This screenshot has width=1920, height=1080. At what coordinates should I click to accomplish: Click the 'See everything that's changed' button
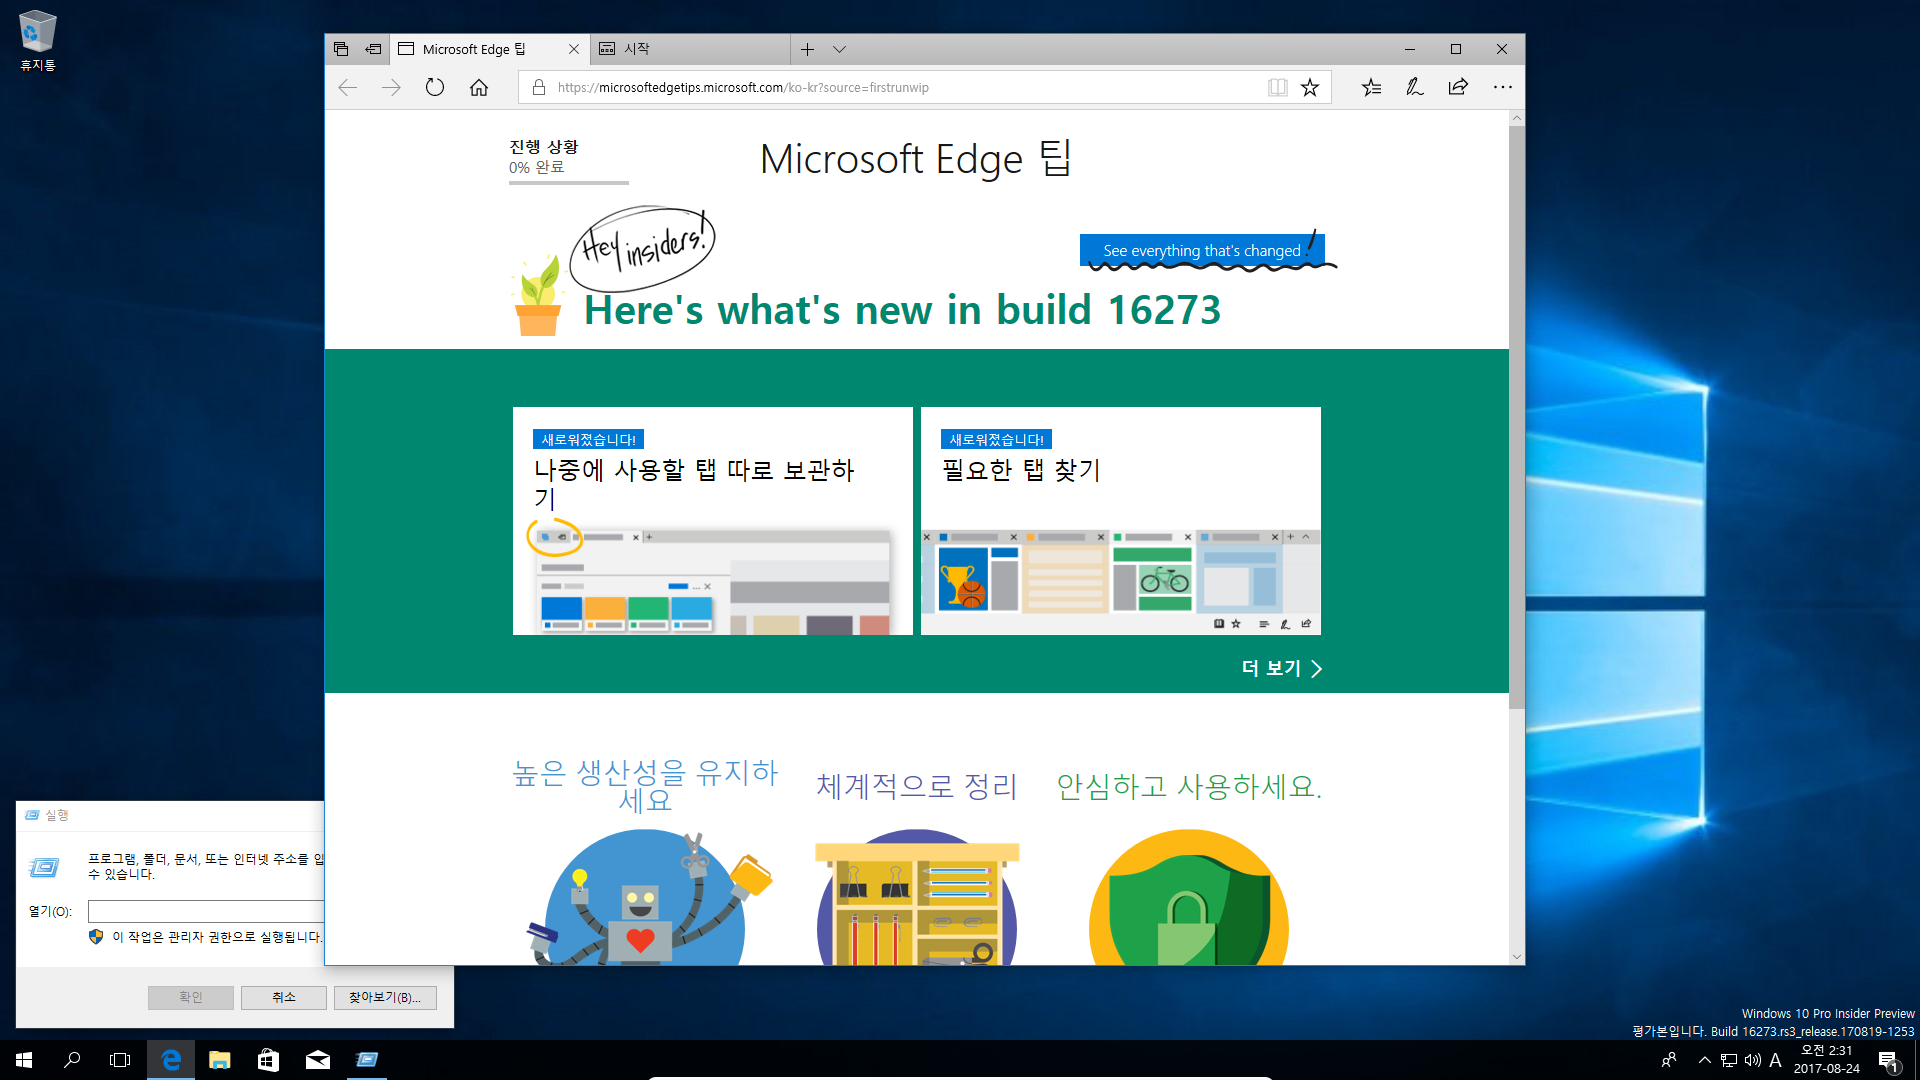point(1201,249)
